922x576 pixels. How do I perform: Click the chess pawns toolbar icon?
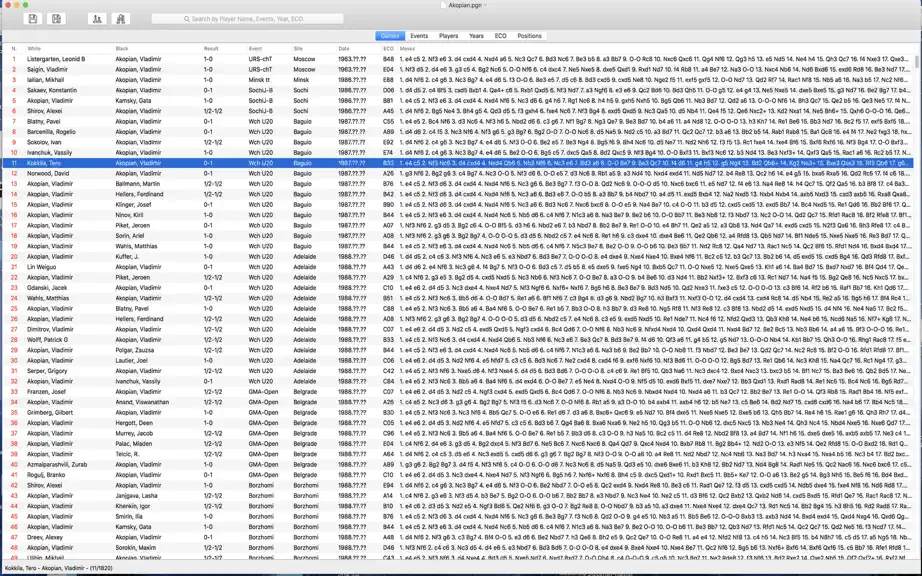97,19
